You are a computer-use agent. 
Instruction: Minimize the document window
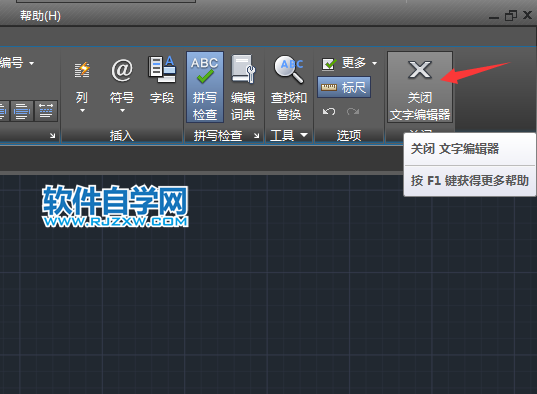point(494,17)
